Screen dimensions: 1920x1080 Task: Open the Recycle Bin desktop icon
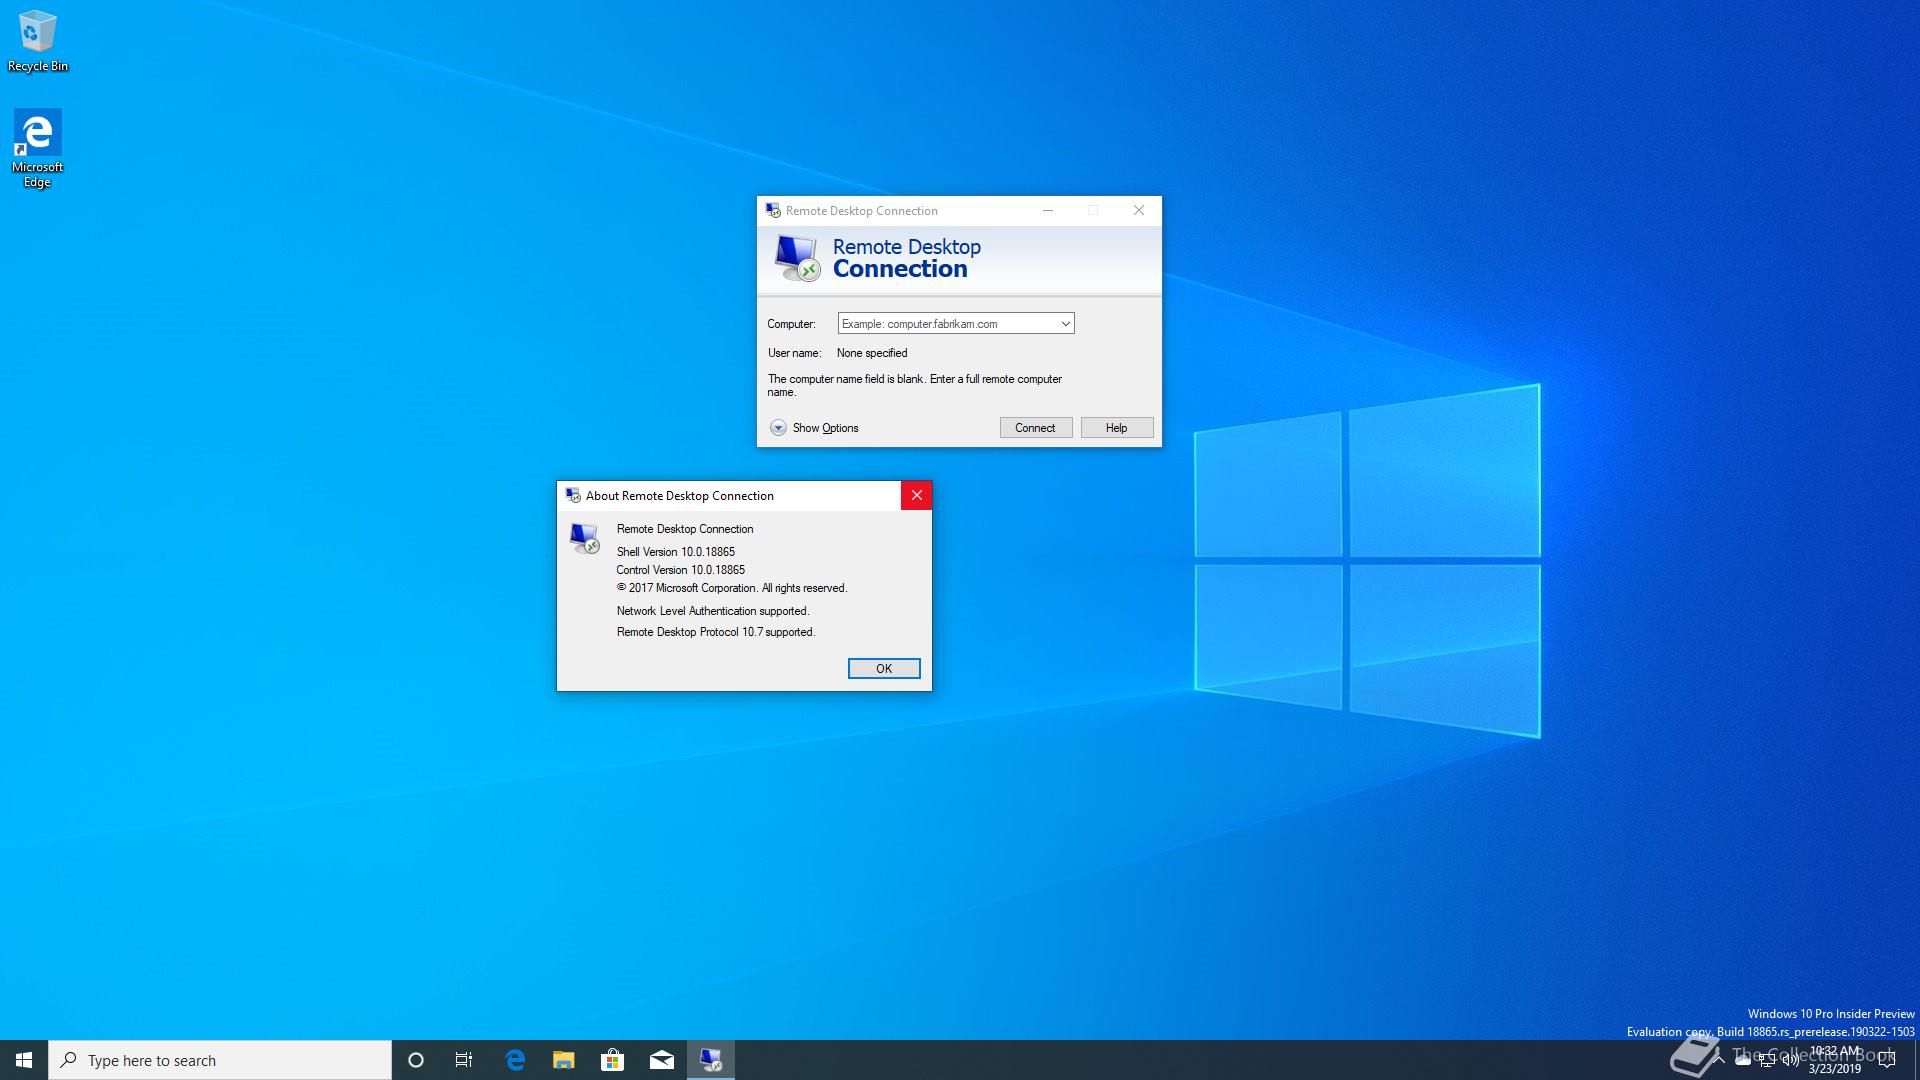tap(38, 41)
